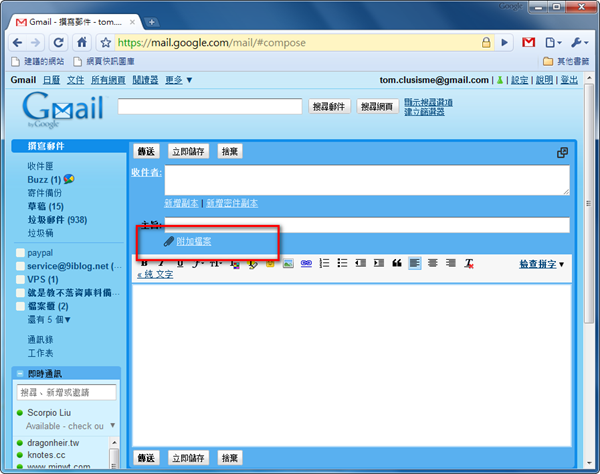Click the 附加檔案 attach file link
The height and width of the screenshot is (474, 600).
(x=194, y=241)
